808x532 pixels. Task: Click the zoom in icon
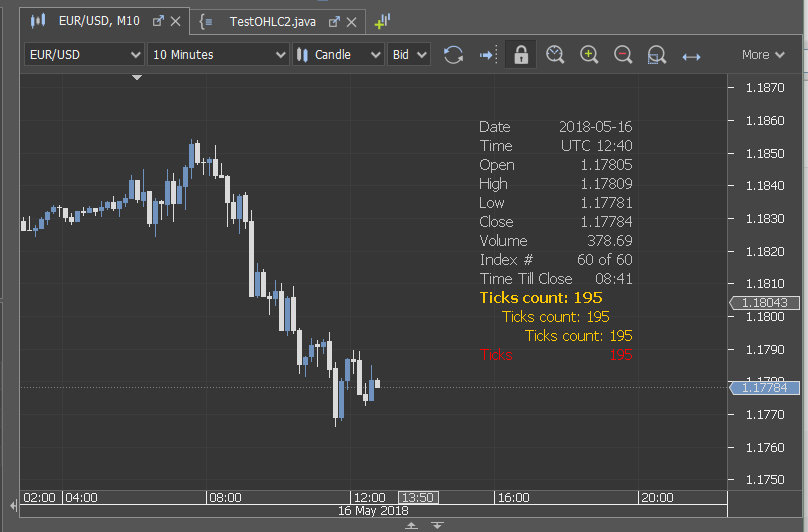click(589, 55)
